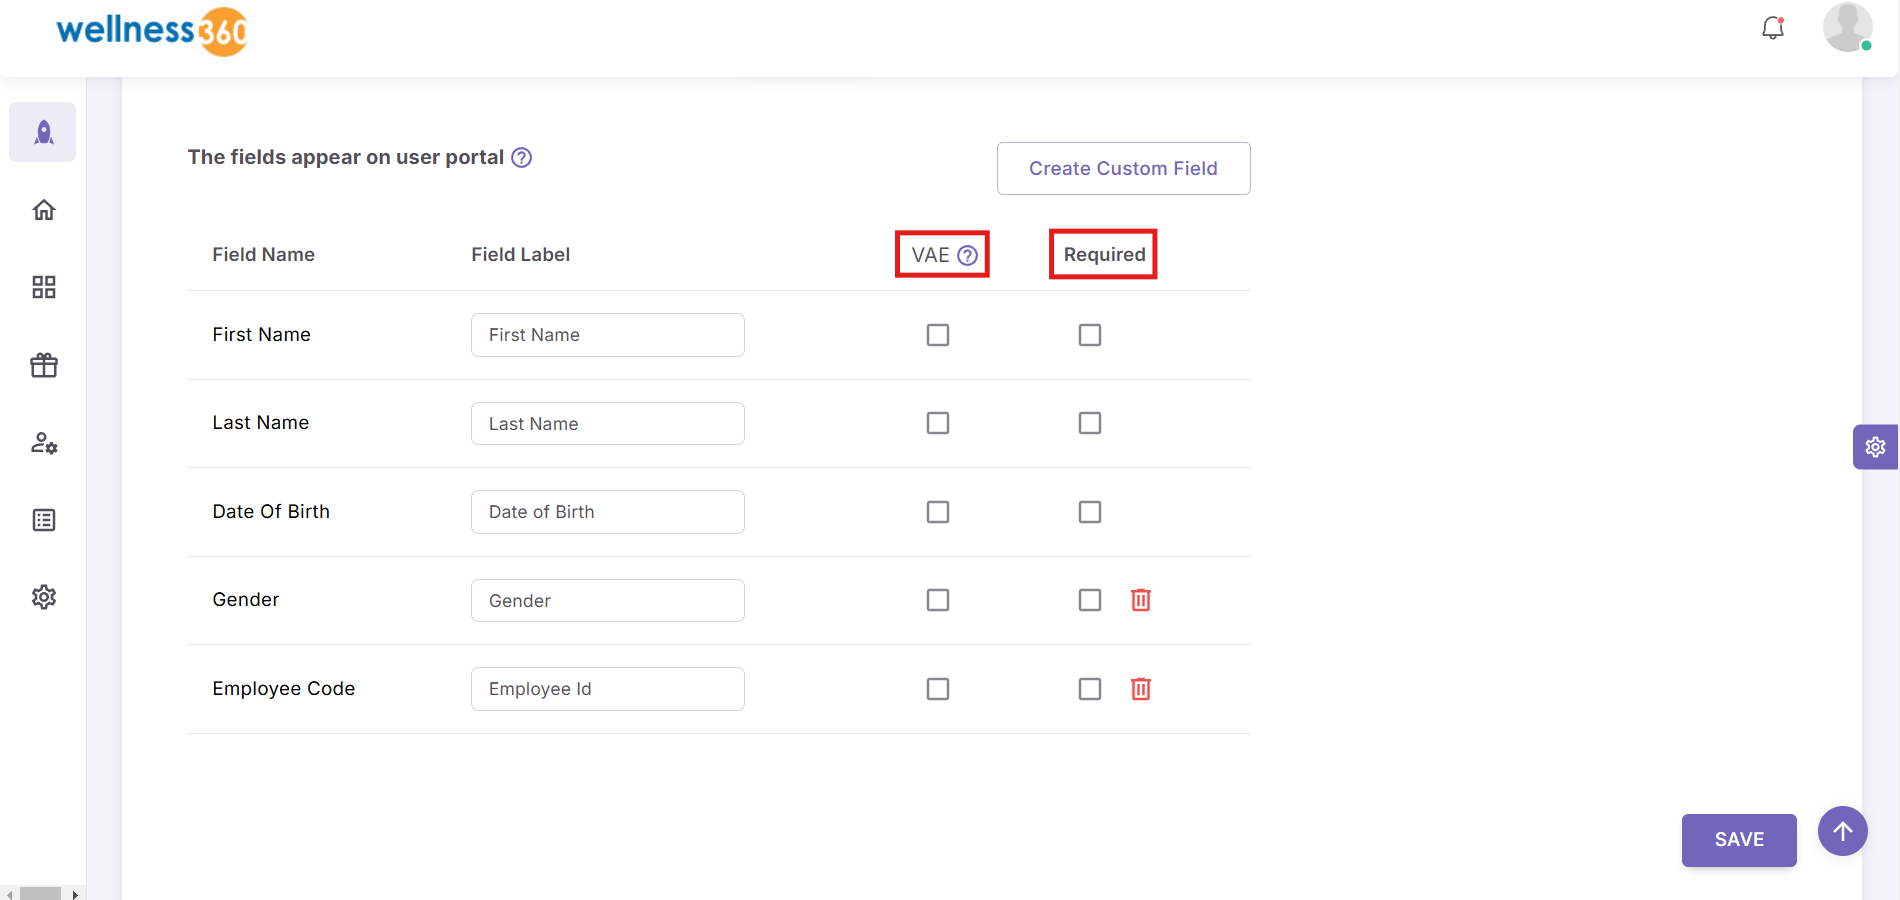Viewport: 1900px width, 900px height.
Task: Open the user management icon in sidebar
Action: pyautogui.click(x=44, y=443)
